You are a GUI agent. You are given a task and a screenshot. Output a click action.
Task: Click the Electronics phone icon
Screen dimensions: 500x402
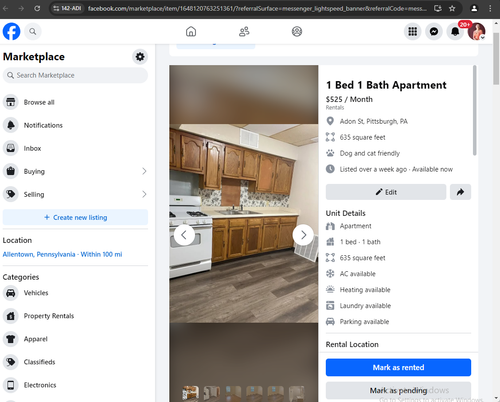click(11, 385)
